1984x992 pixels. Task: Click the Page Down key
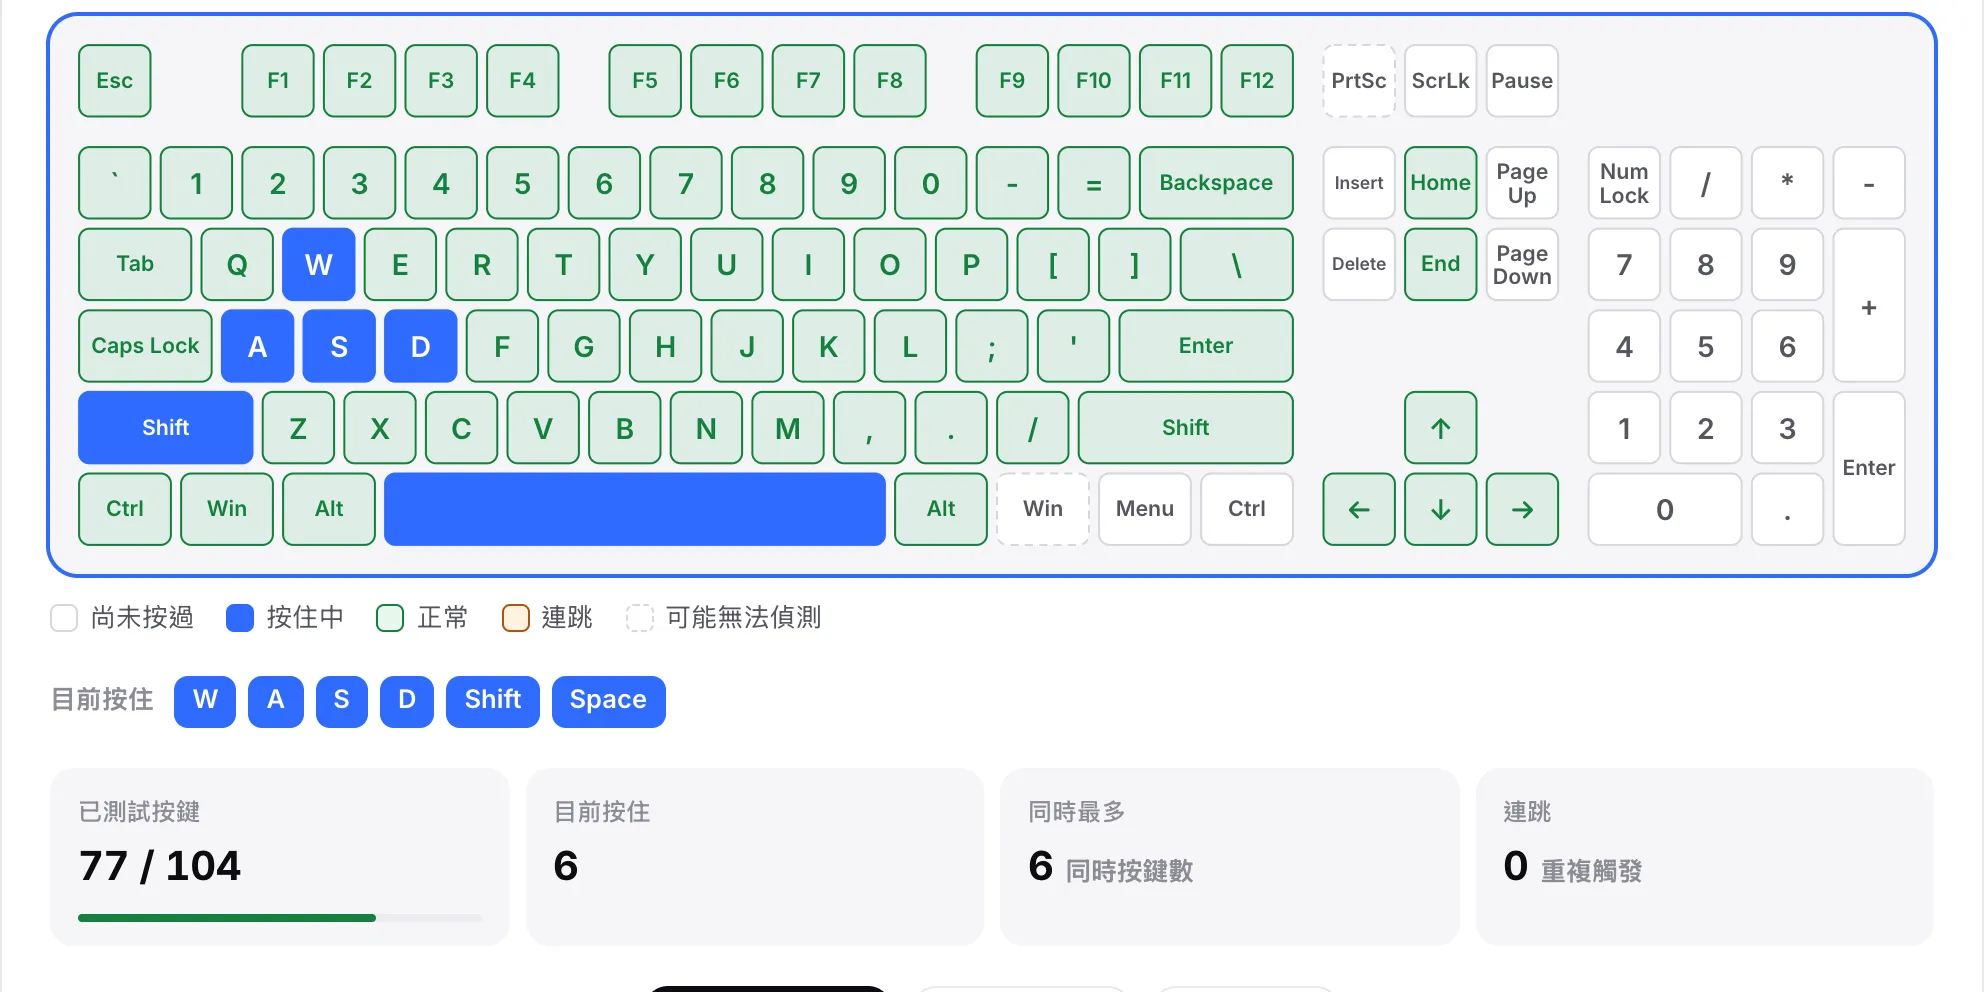1522,265
